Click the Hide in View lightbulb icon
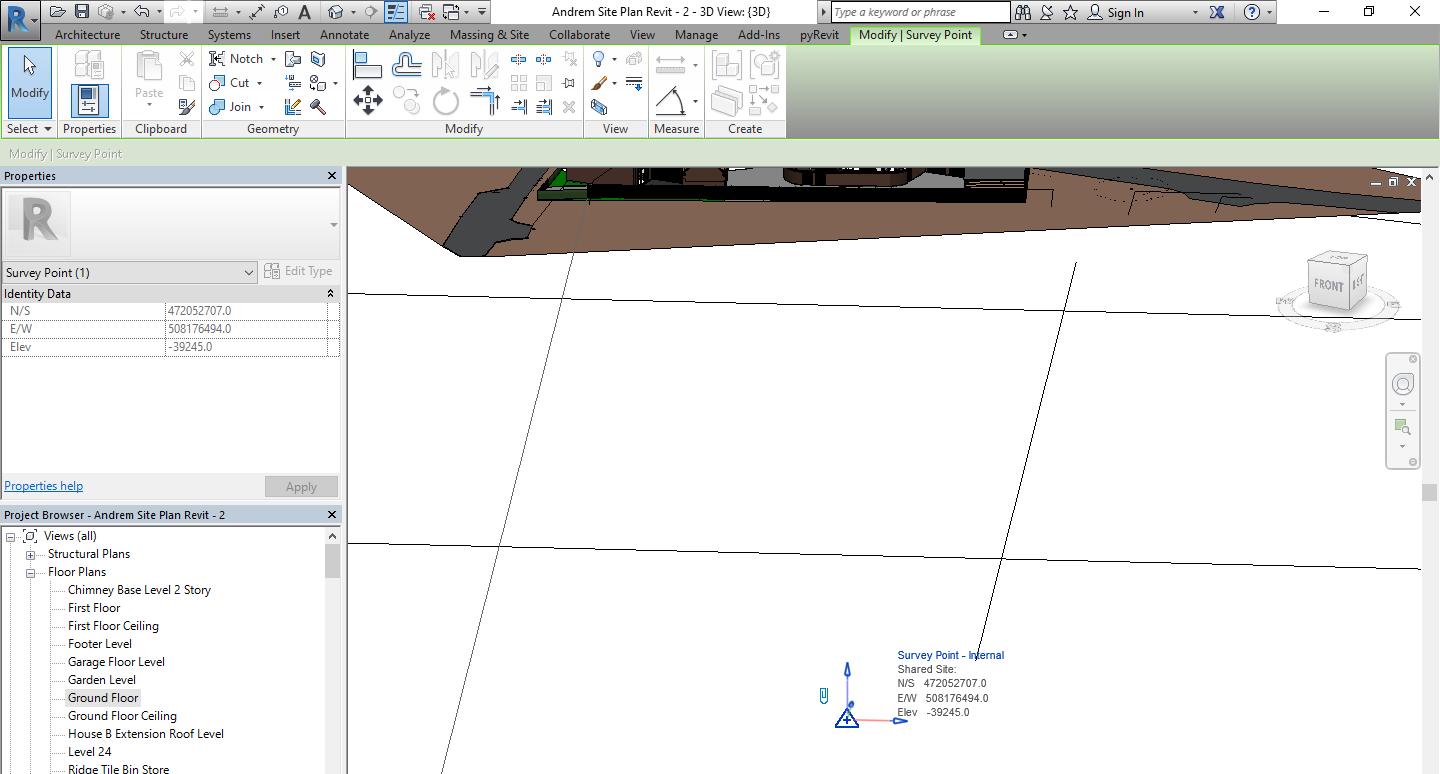The width and height of the screenshot is (1440, 774). coord(599,60)
